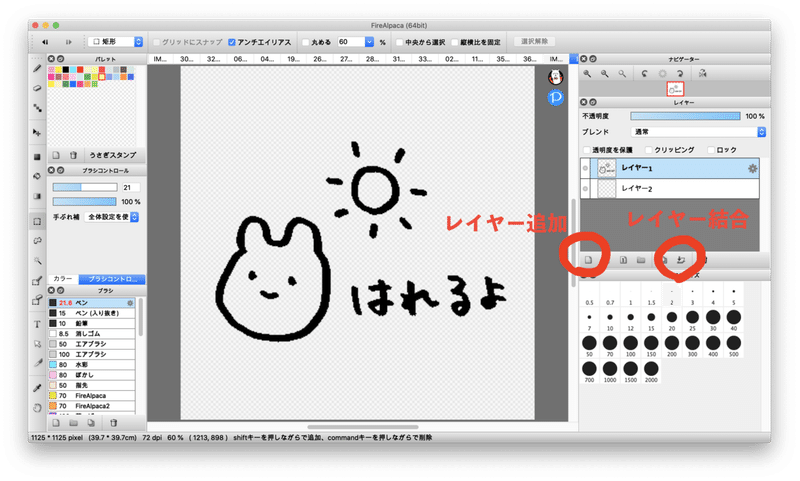Image resolution: width=800 pixels, height=481 pixels.
Task: Click the 選択解除 button
Action: click(x=534, y=42)
